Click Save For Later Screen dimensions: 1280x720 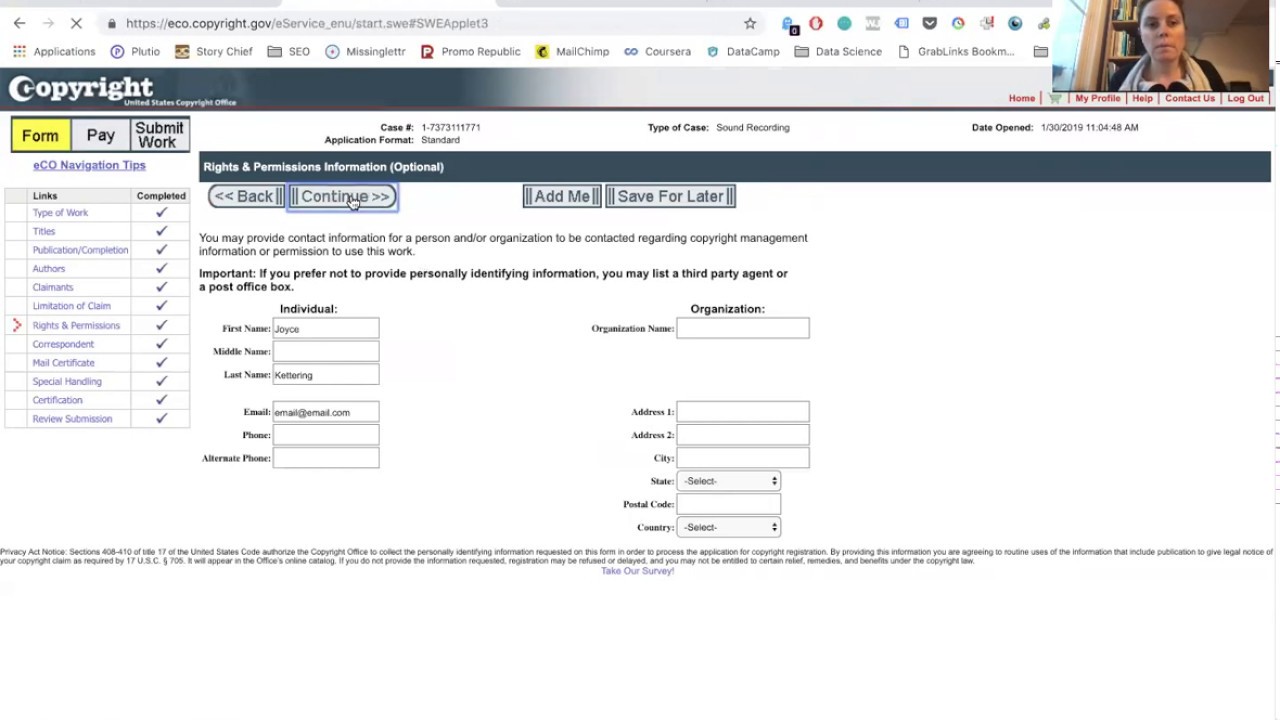(670, 196)
